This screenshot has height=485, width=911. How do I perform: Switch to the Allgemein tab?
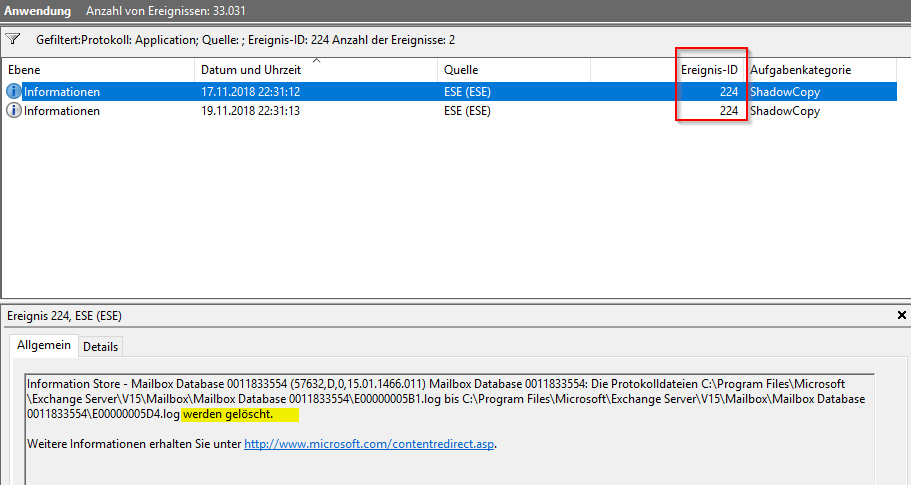point(44,345)
